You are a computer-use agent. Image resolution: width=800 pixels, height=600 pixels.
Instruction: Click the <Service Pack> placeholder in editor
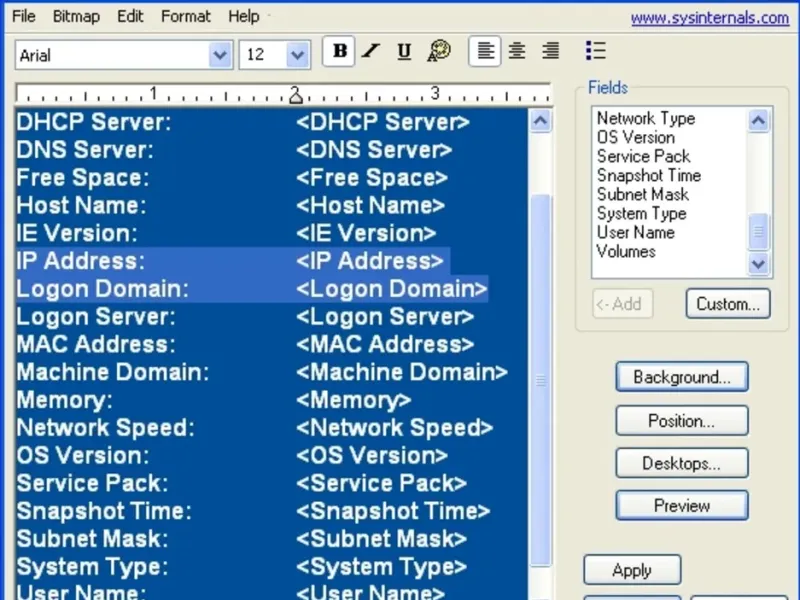381,484
